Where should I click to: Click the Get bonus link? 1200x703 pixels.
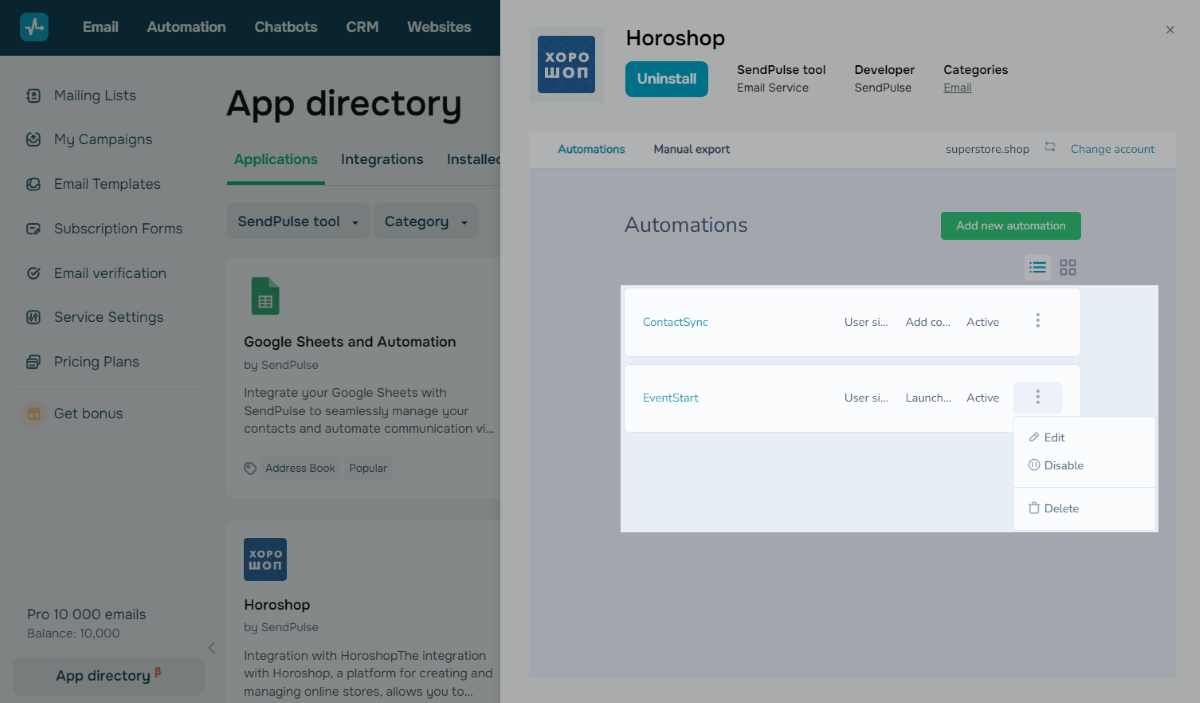[x=88, y=413]
